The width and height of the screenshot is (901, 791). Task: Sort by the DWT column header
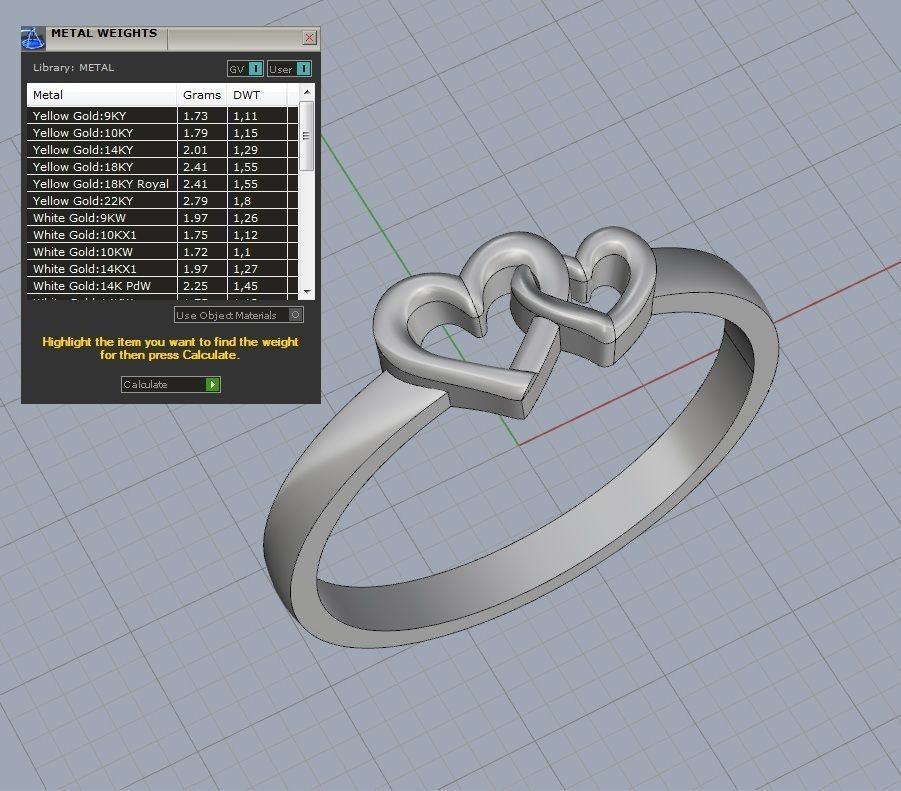click(x=256, y=95)
